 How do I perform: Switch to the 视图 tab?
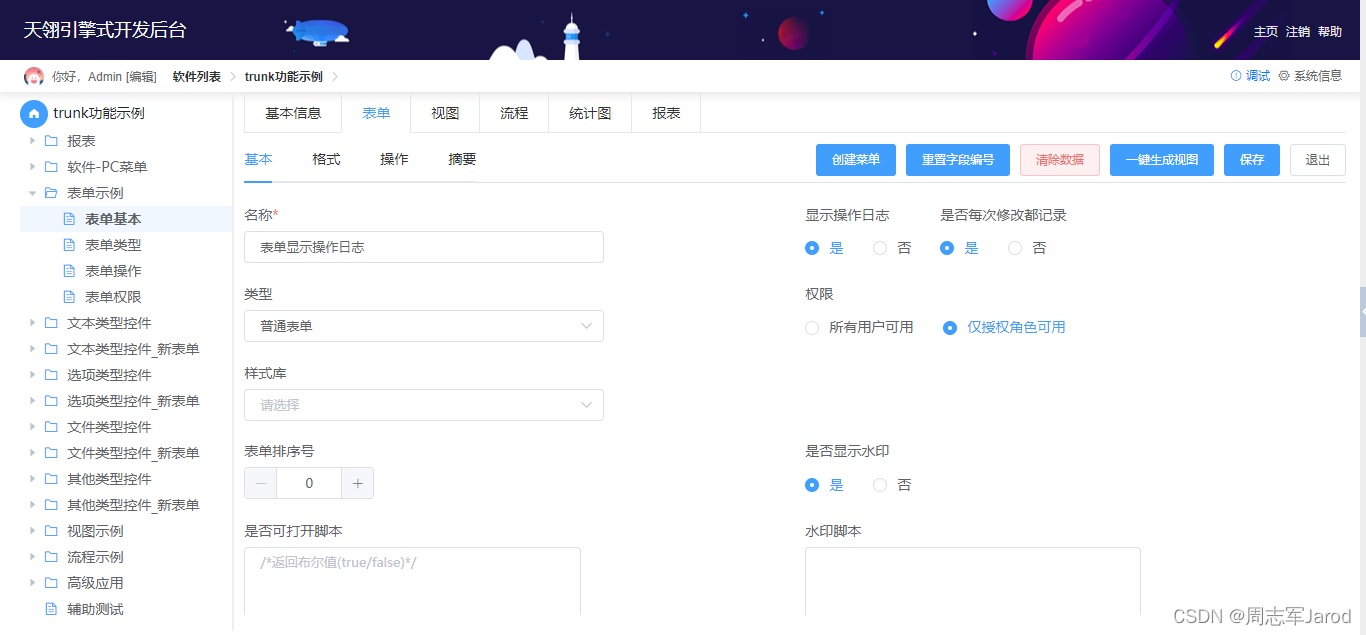click(445, 113)
